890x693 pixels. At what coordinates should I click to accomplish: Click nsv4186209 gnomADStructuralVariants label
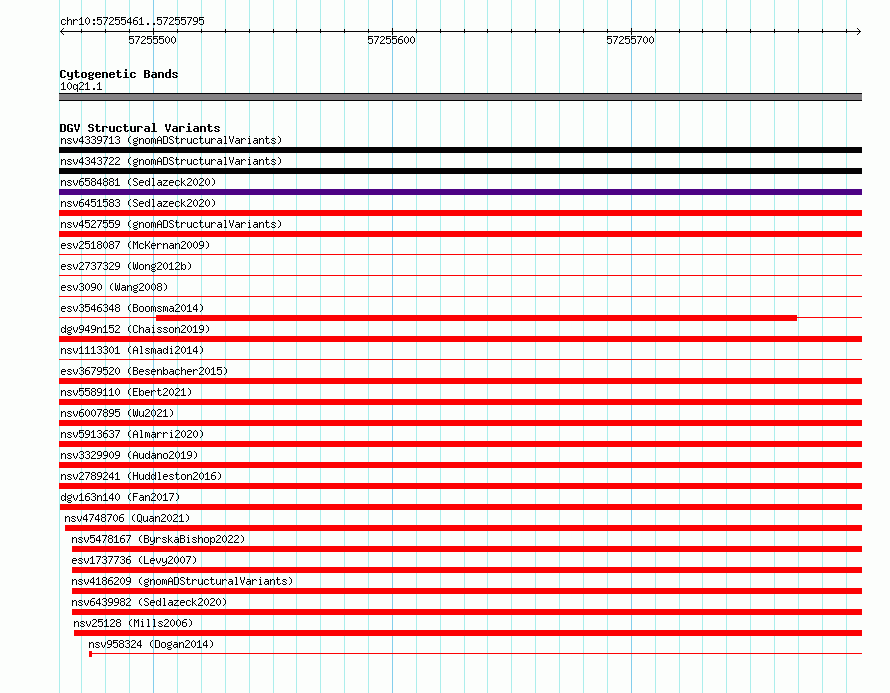pyautogui.click(x=182, y=581)
